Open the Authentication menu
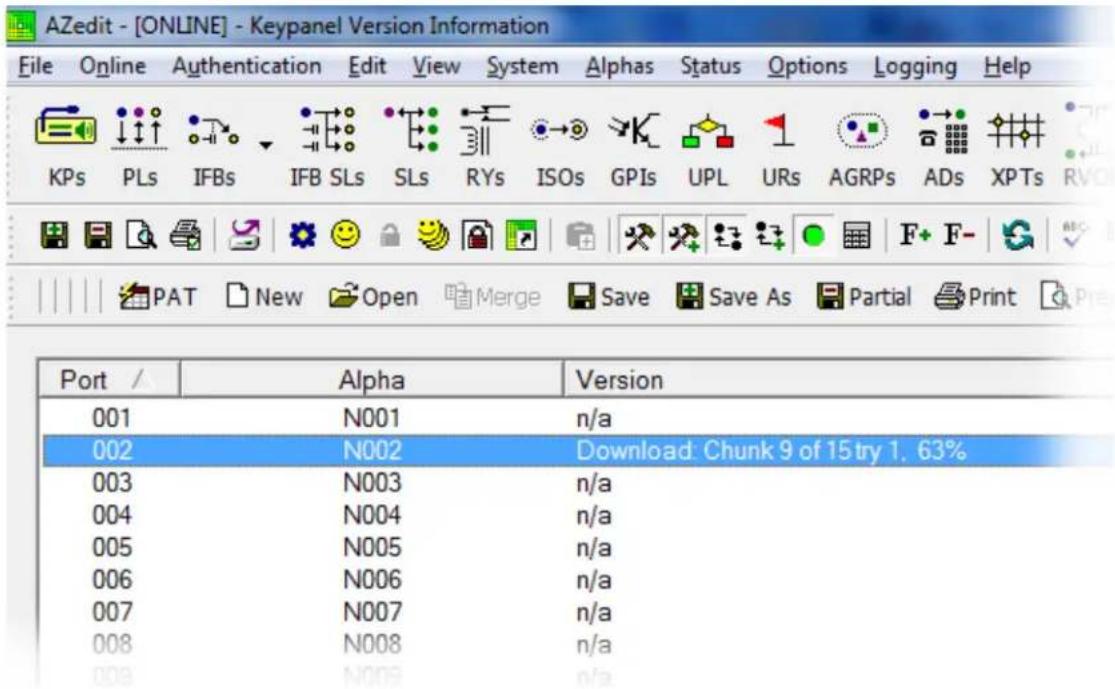The height and width of the screenshot is (689, 1115). 247,66
